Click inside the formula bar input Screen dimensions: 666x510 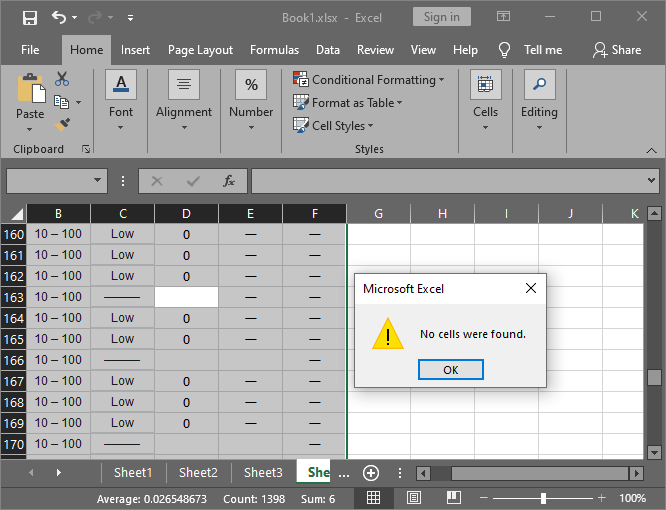pyautogui.click(x=448, y=181)
